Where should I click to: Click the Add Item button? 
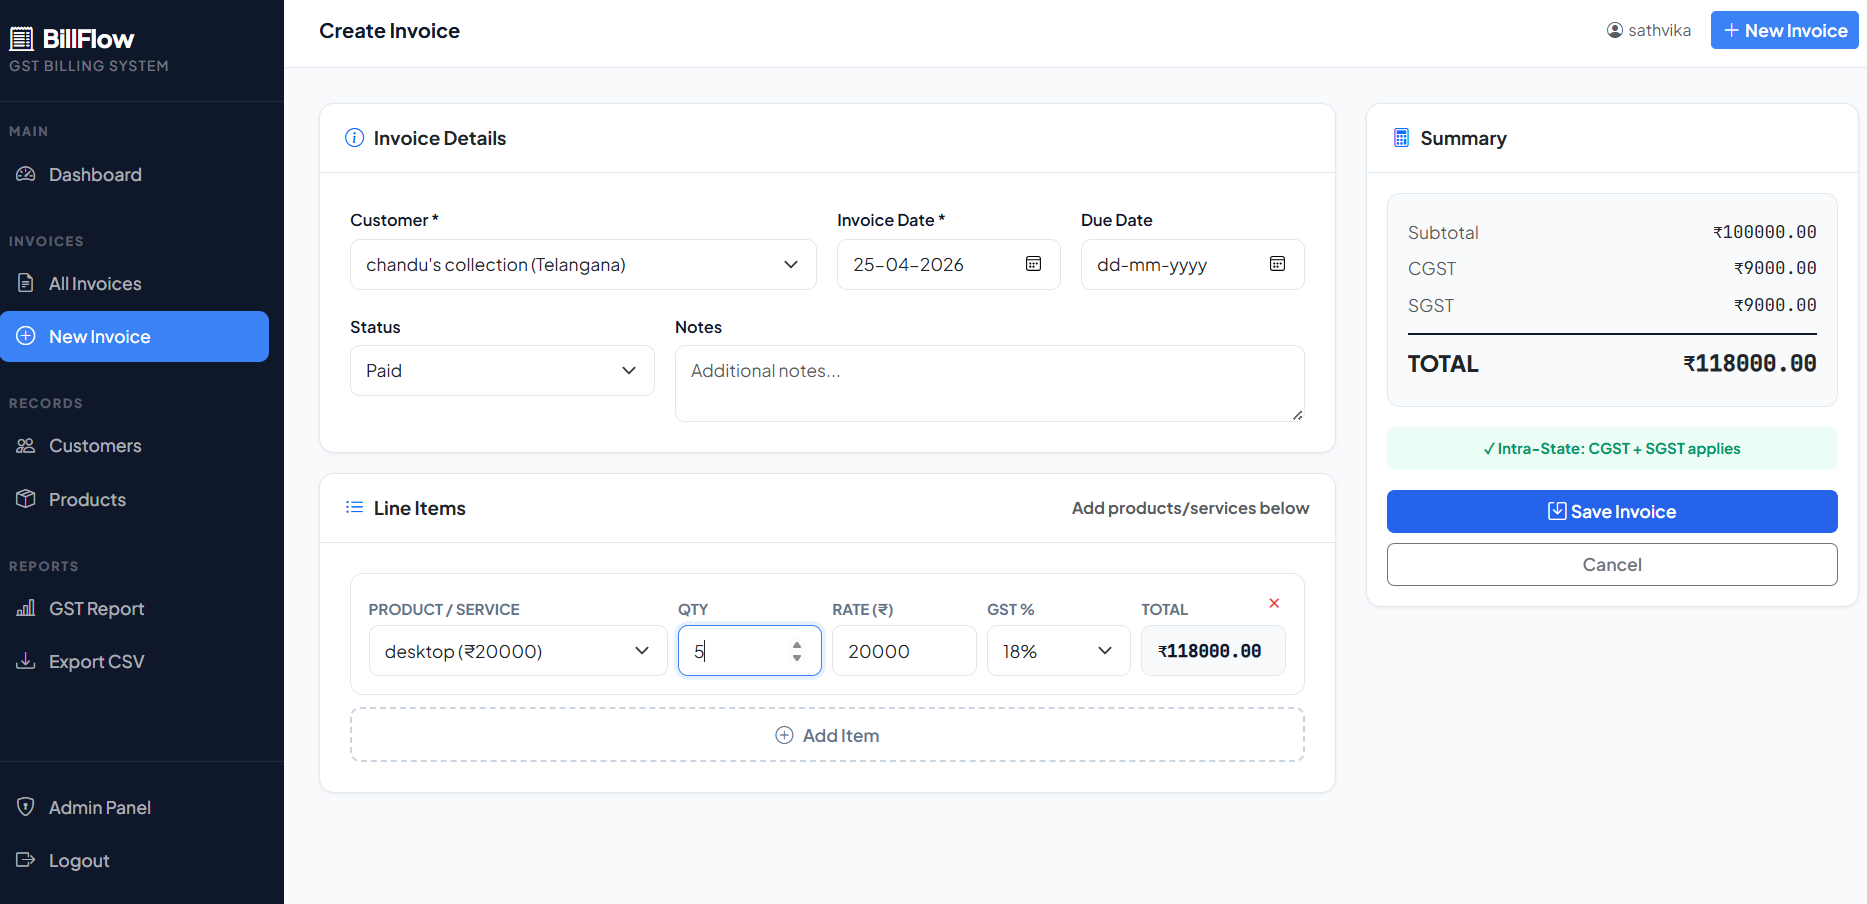(x=827, y=735)
